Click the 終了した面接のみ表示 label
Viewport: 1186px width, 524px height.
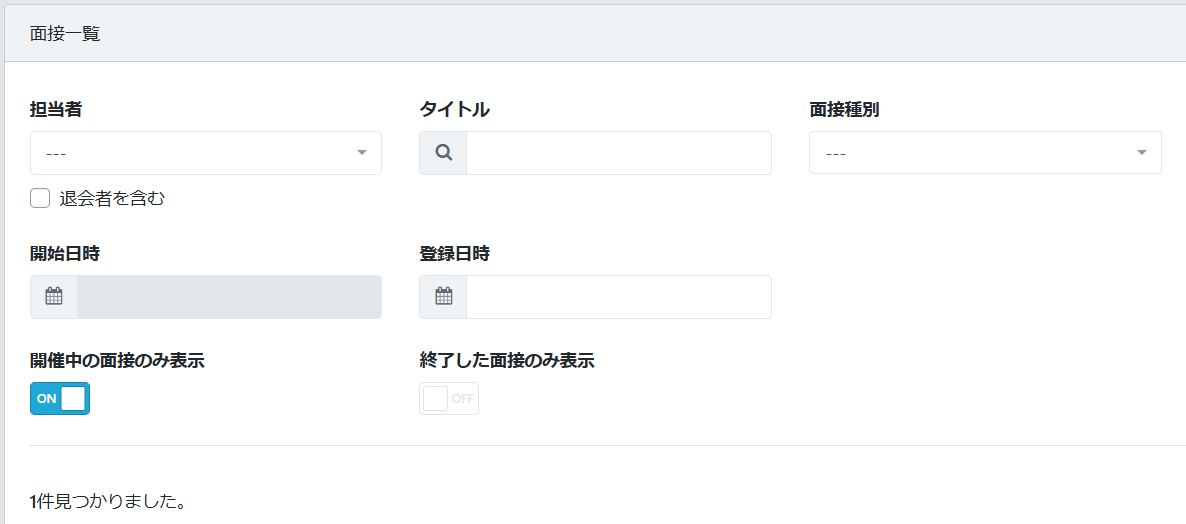(507, 360)
